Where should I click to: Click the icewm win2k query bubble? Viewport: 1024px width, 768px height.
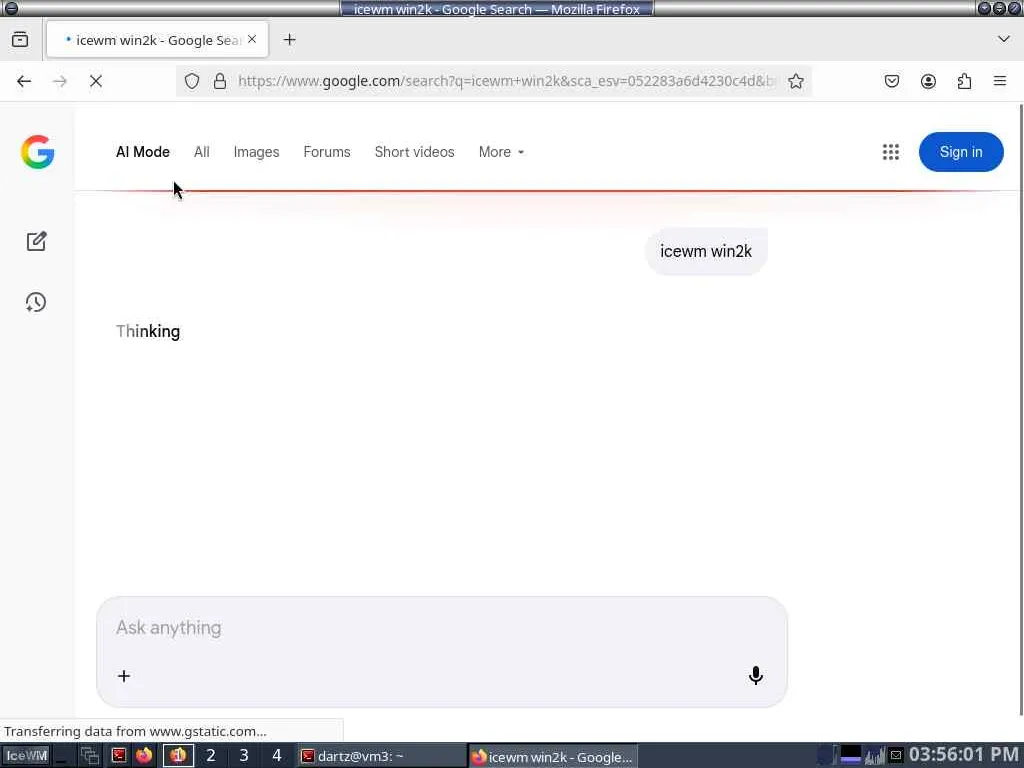(x=706, y=251)
